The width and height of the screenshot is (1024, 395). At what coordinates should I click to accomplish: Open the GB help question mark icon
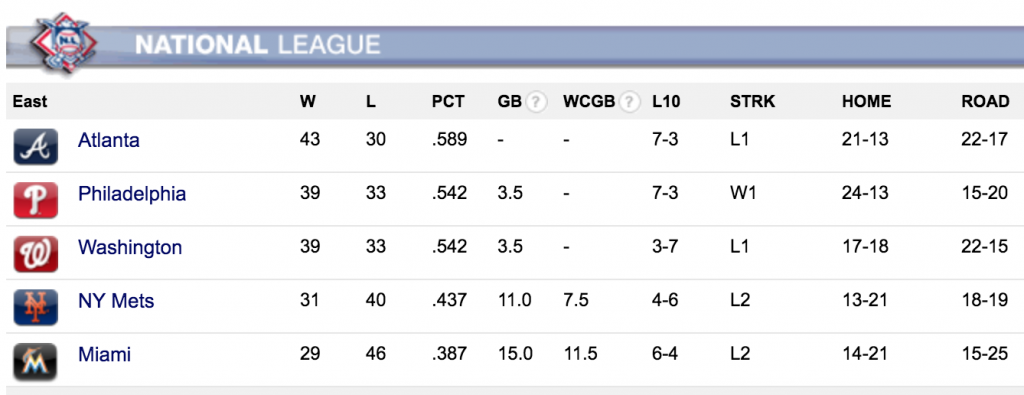[536, 102]
